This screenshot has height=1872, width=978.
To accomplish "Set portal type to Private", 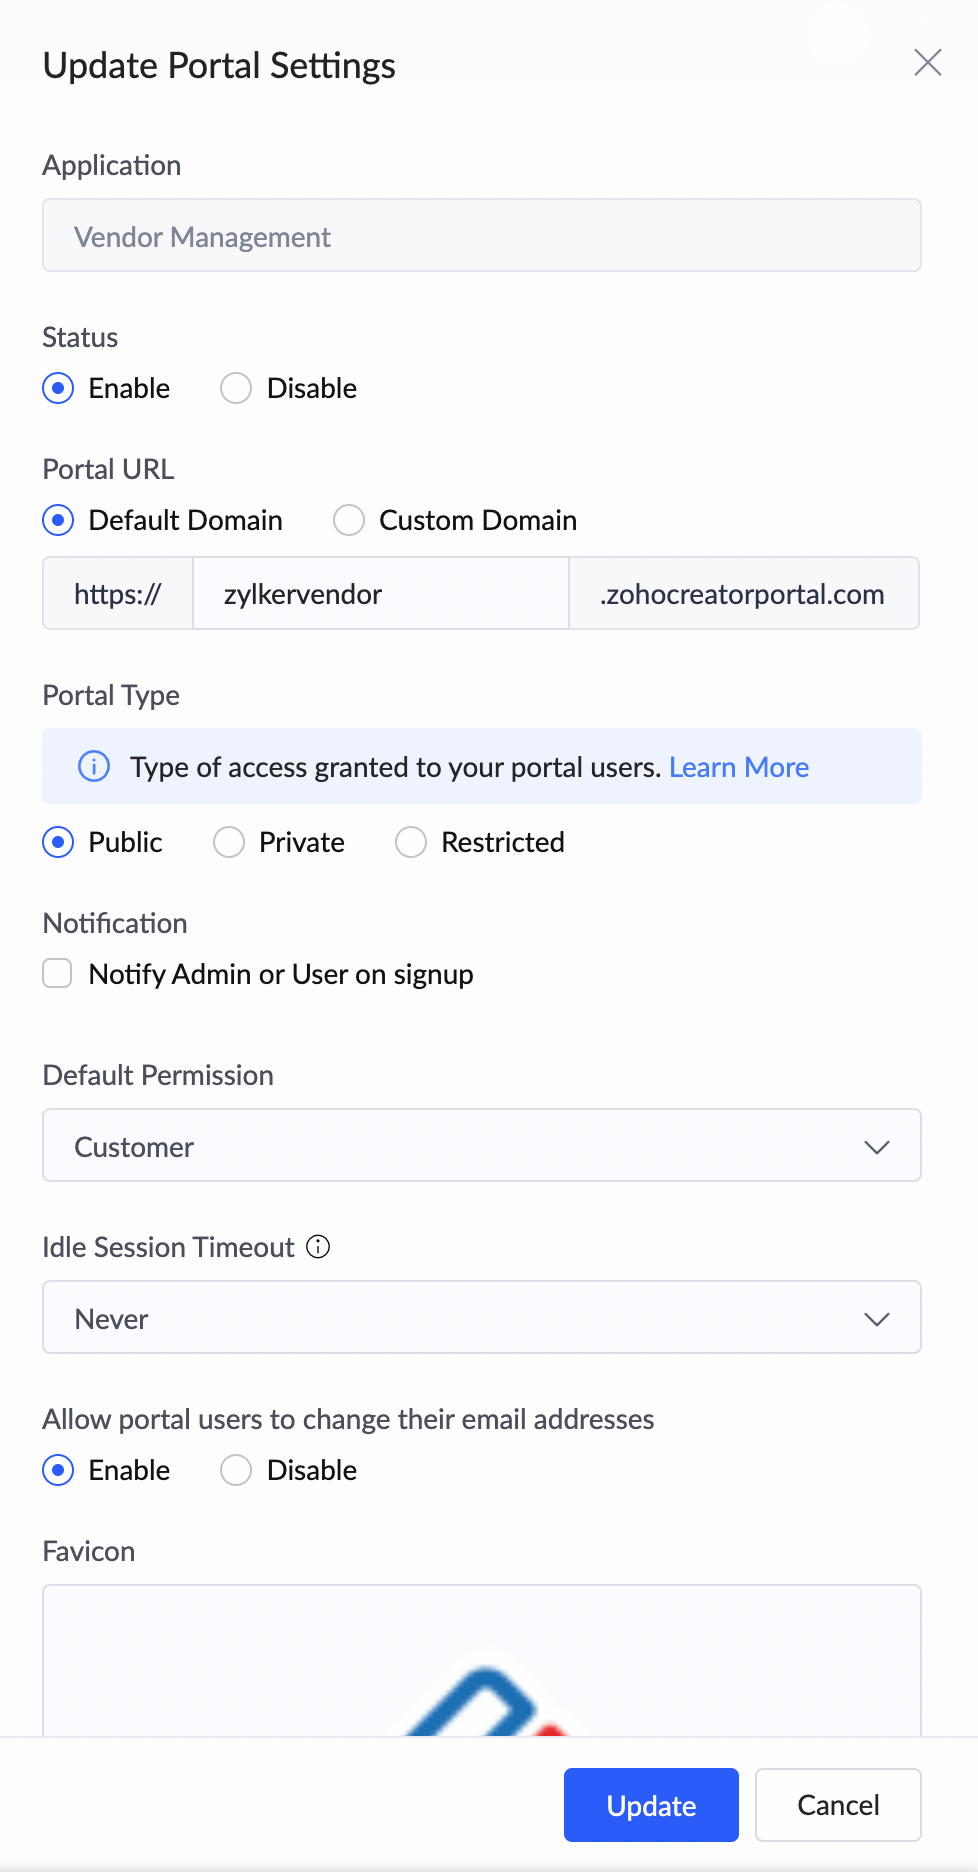I will (x=229, y=842).
